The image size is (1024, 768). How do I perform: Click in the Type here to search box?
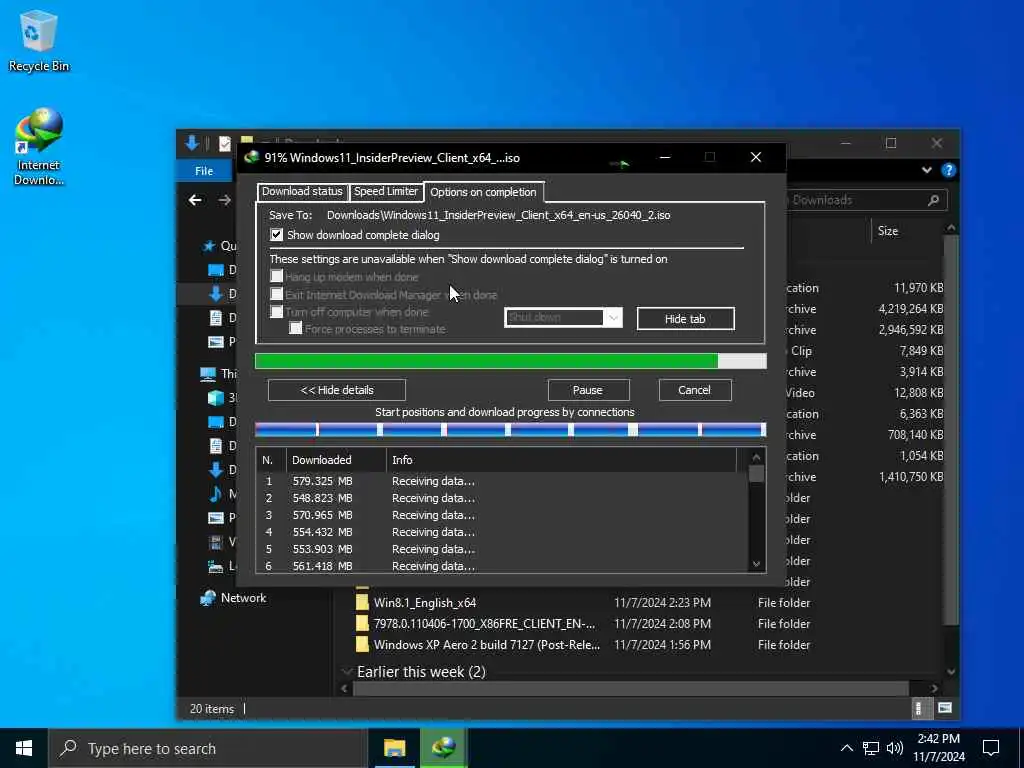207,748
